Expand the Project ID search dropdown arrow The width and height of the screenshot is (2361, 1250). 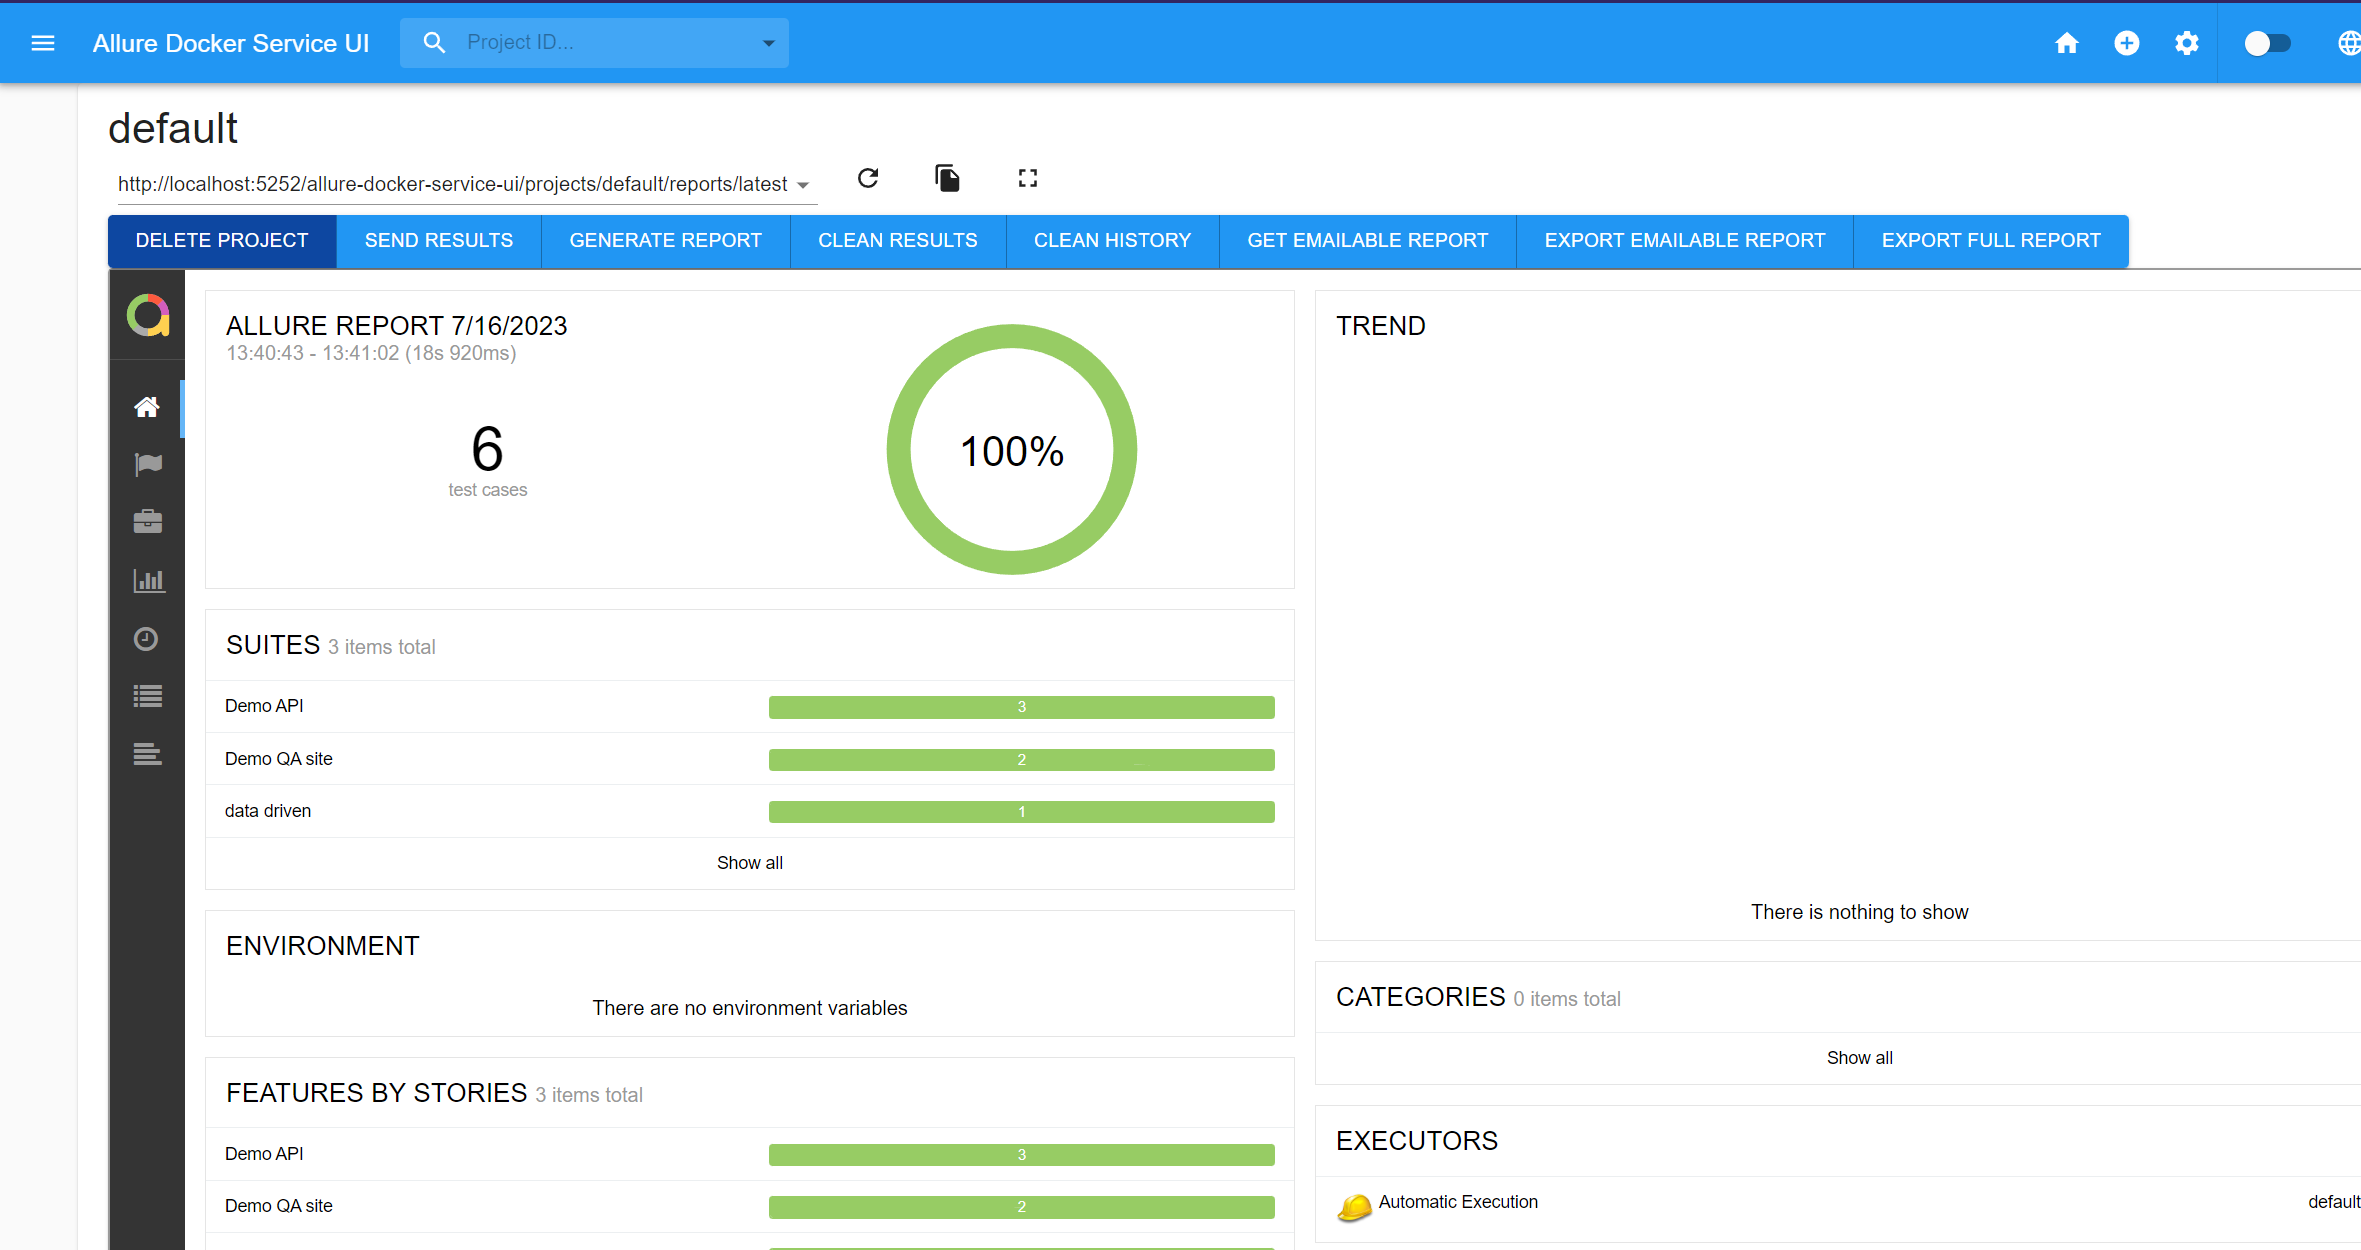768,43
